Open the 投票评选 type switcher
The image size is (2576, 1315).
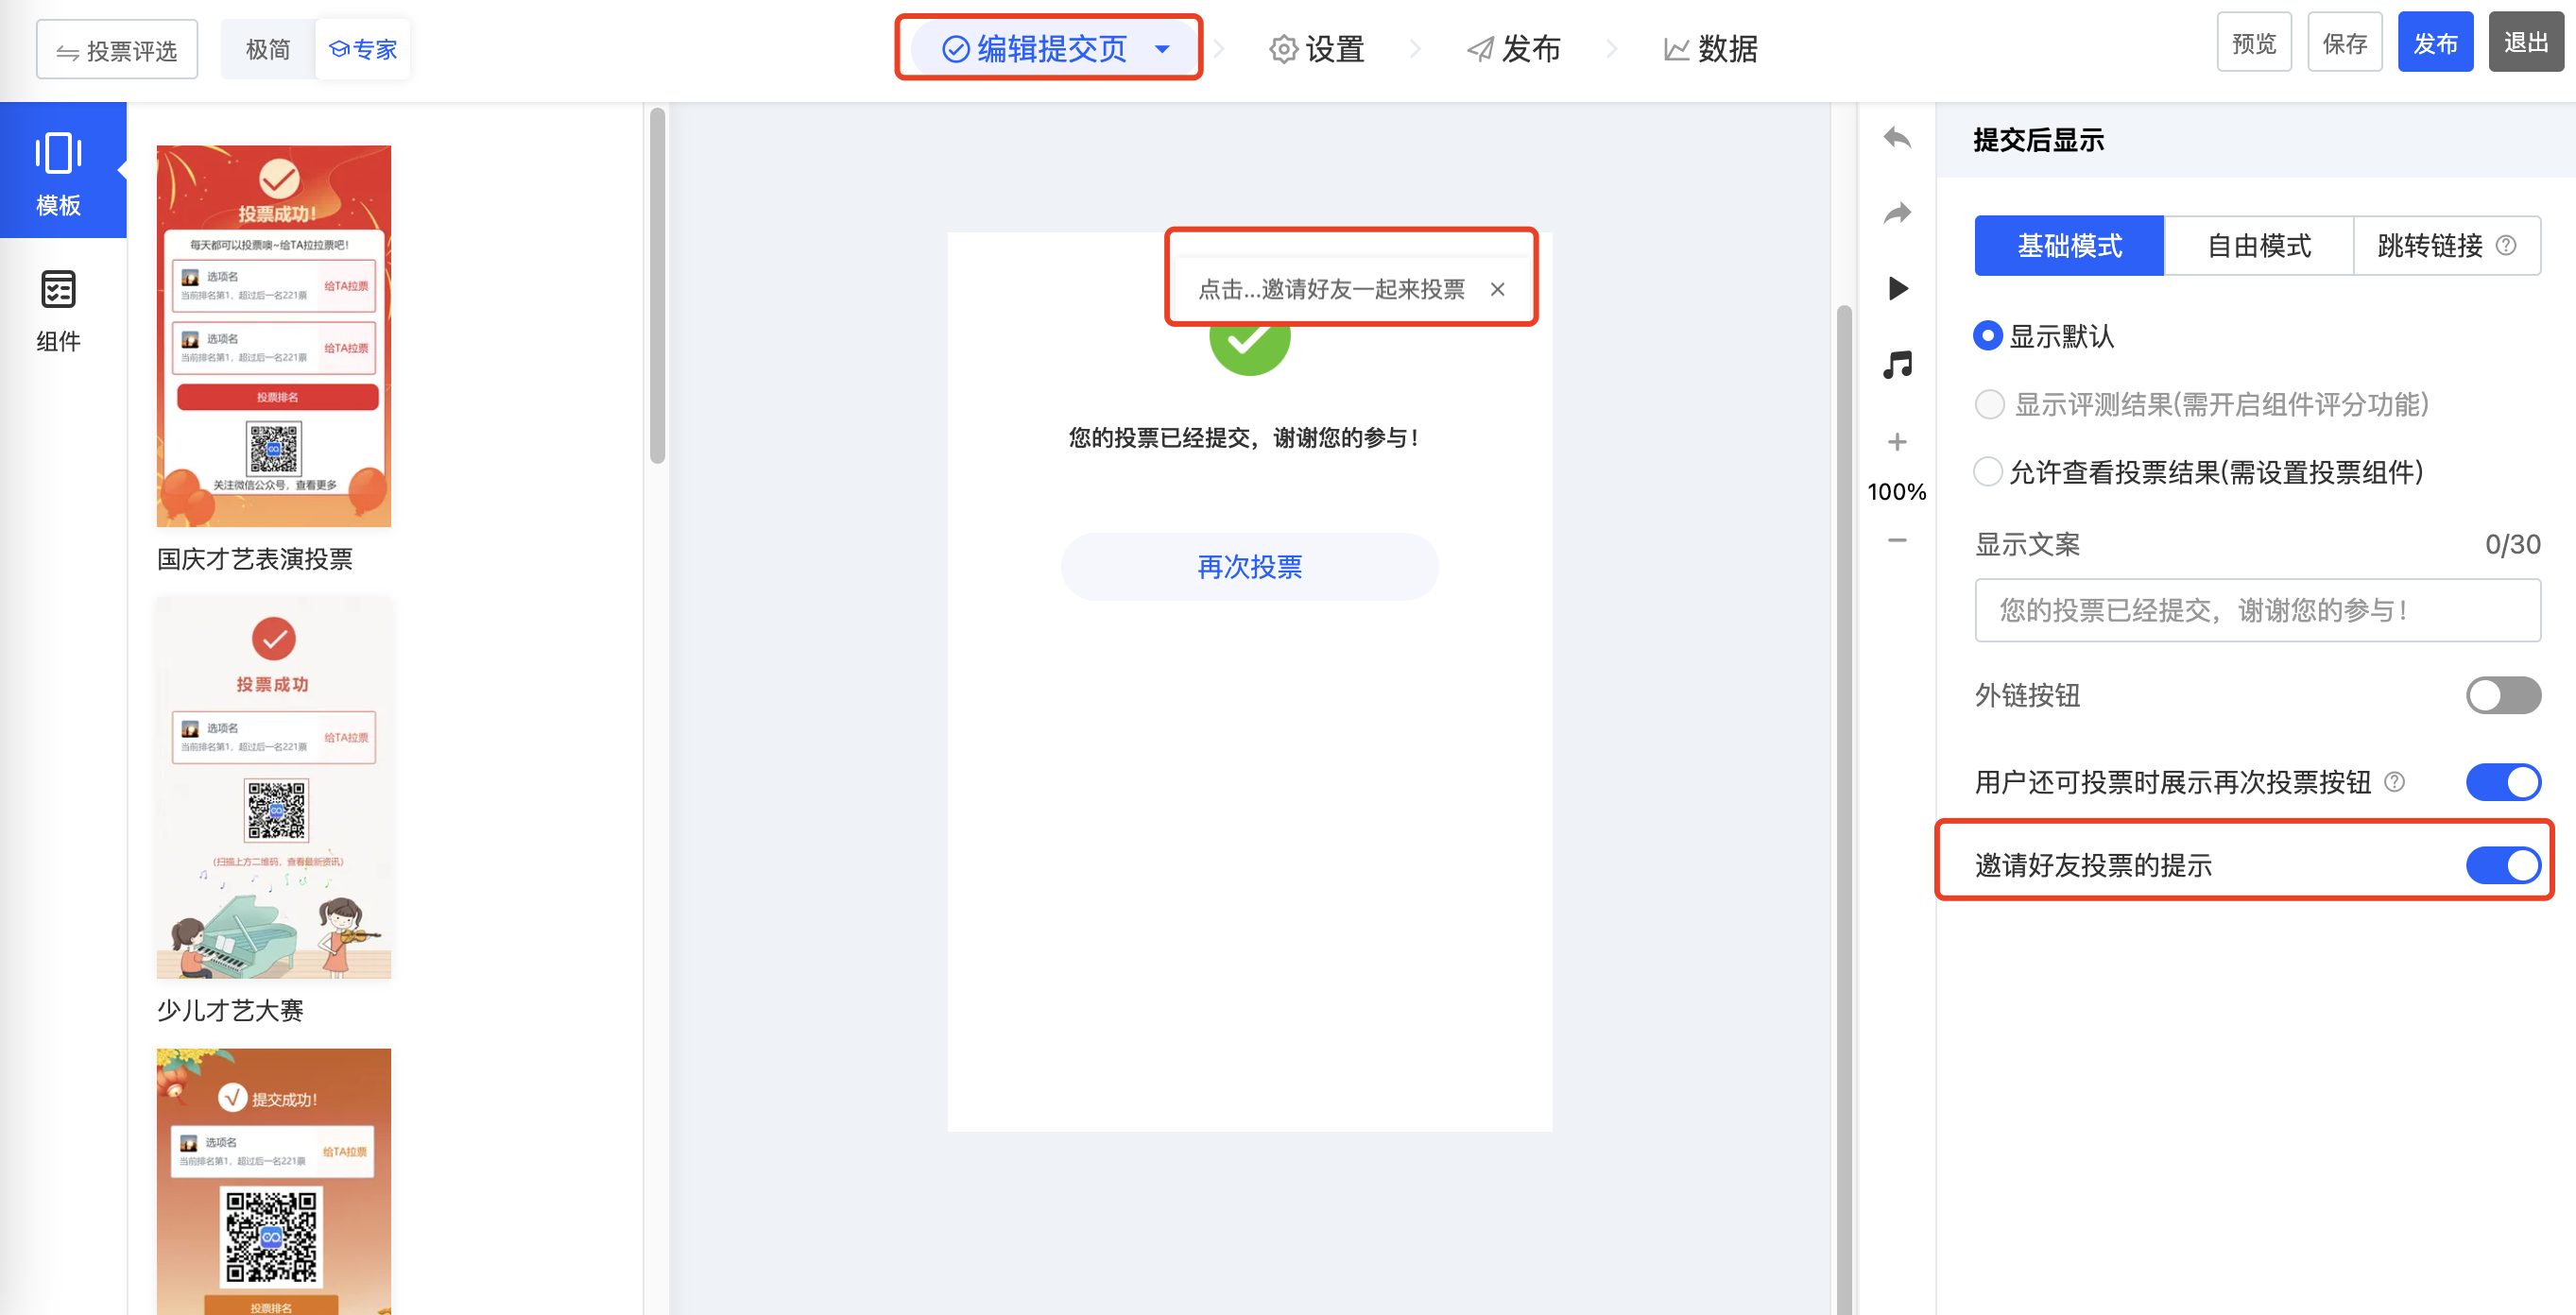point(117,50)
